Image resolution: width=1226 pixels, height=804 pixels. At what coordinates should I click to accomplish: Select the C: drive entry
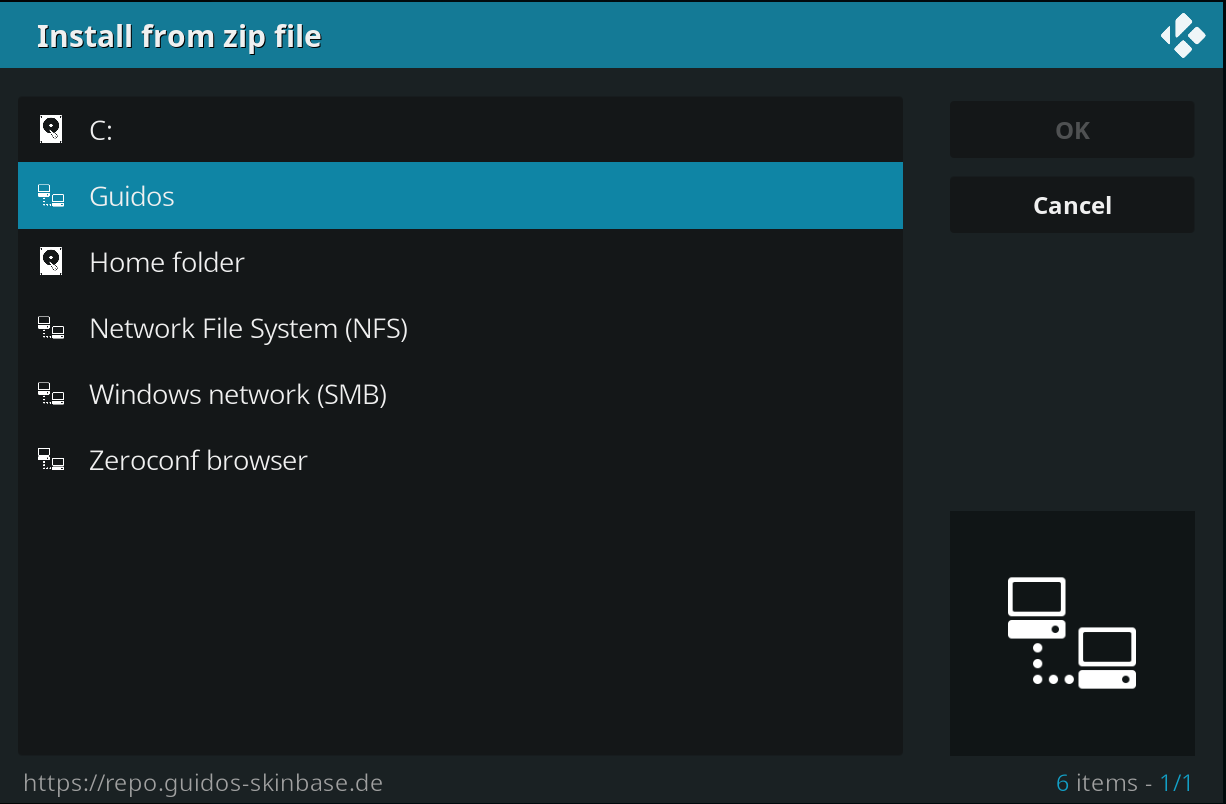click(460, 130)
